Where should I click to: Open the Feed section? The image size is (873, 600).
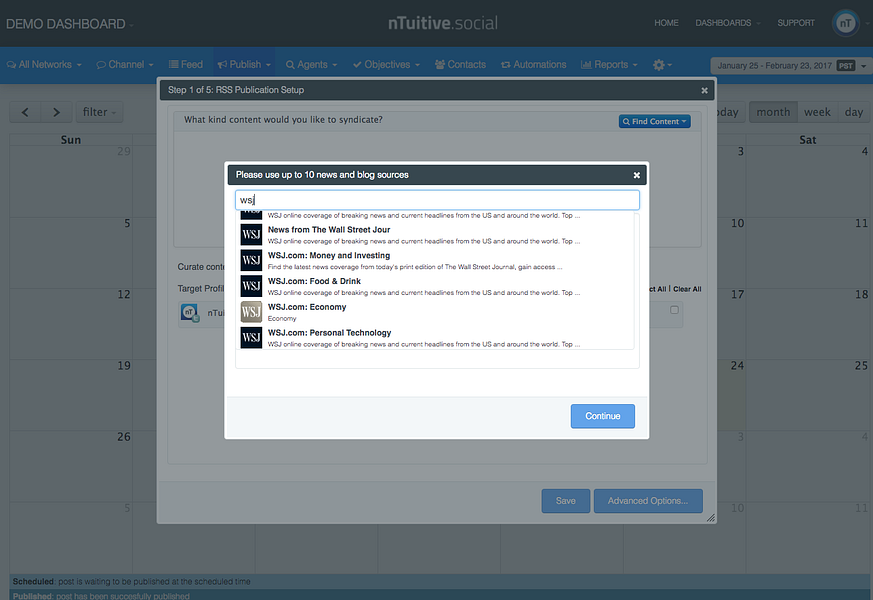(x=185, y=62)
